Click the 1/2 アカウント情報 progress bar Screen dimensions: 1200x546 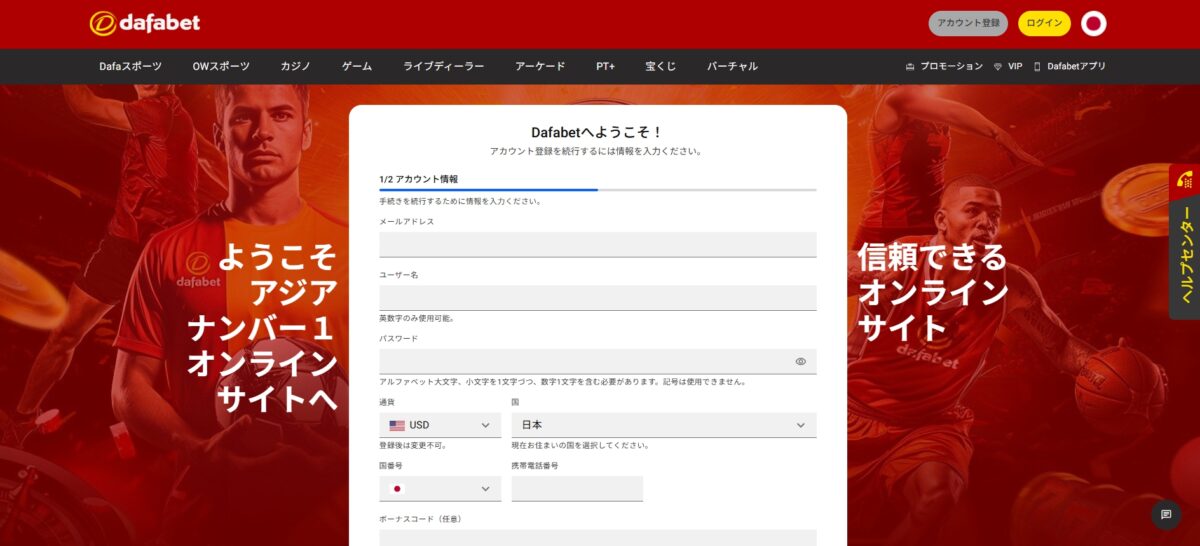[x=598, y=189]
